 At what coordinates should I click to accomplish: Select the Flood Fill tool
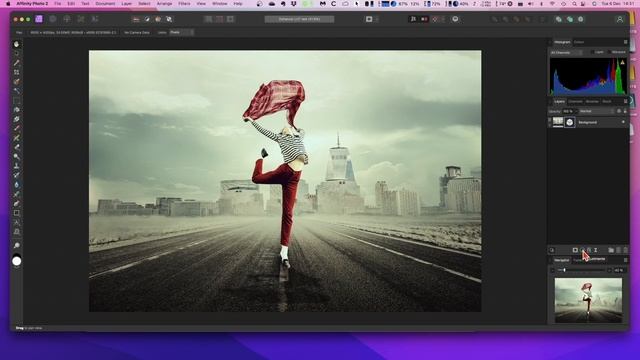pyautogui.click(x=16, y=110)
